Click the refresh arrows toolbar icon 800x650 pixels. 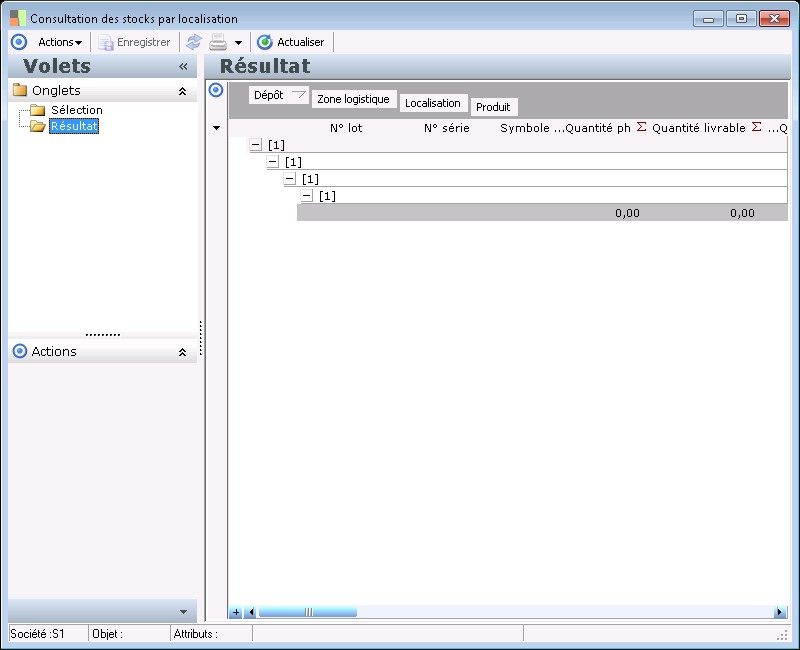coord(194,42)
